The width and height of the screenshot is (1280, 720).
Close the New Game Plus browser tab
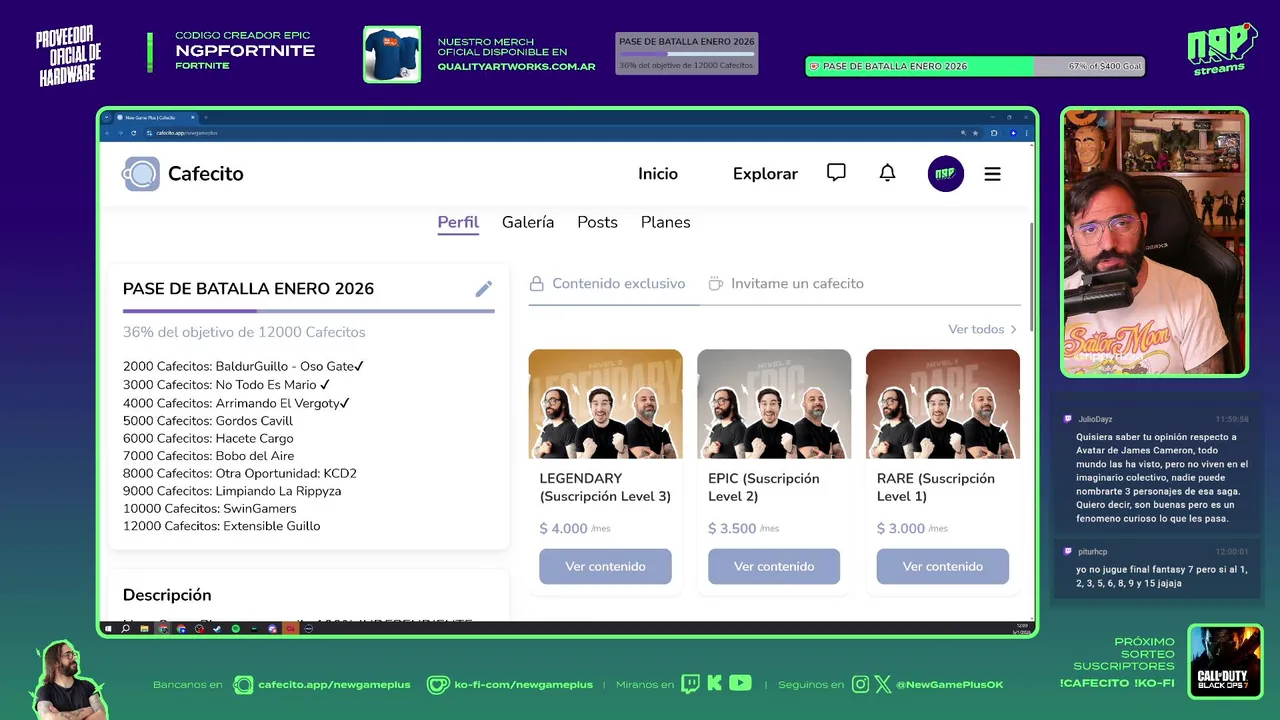[x=193, y=117]
